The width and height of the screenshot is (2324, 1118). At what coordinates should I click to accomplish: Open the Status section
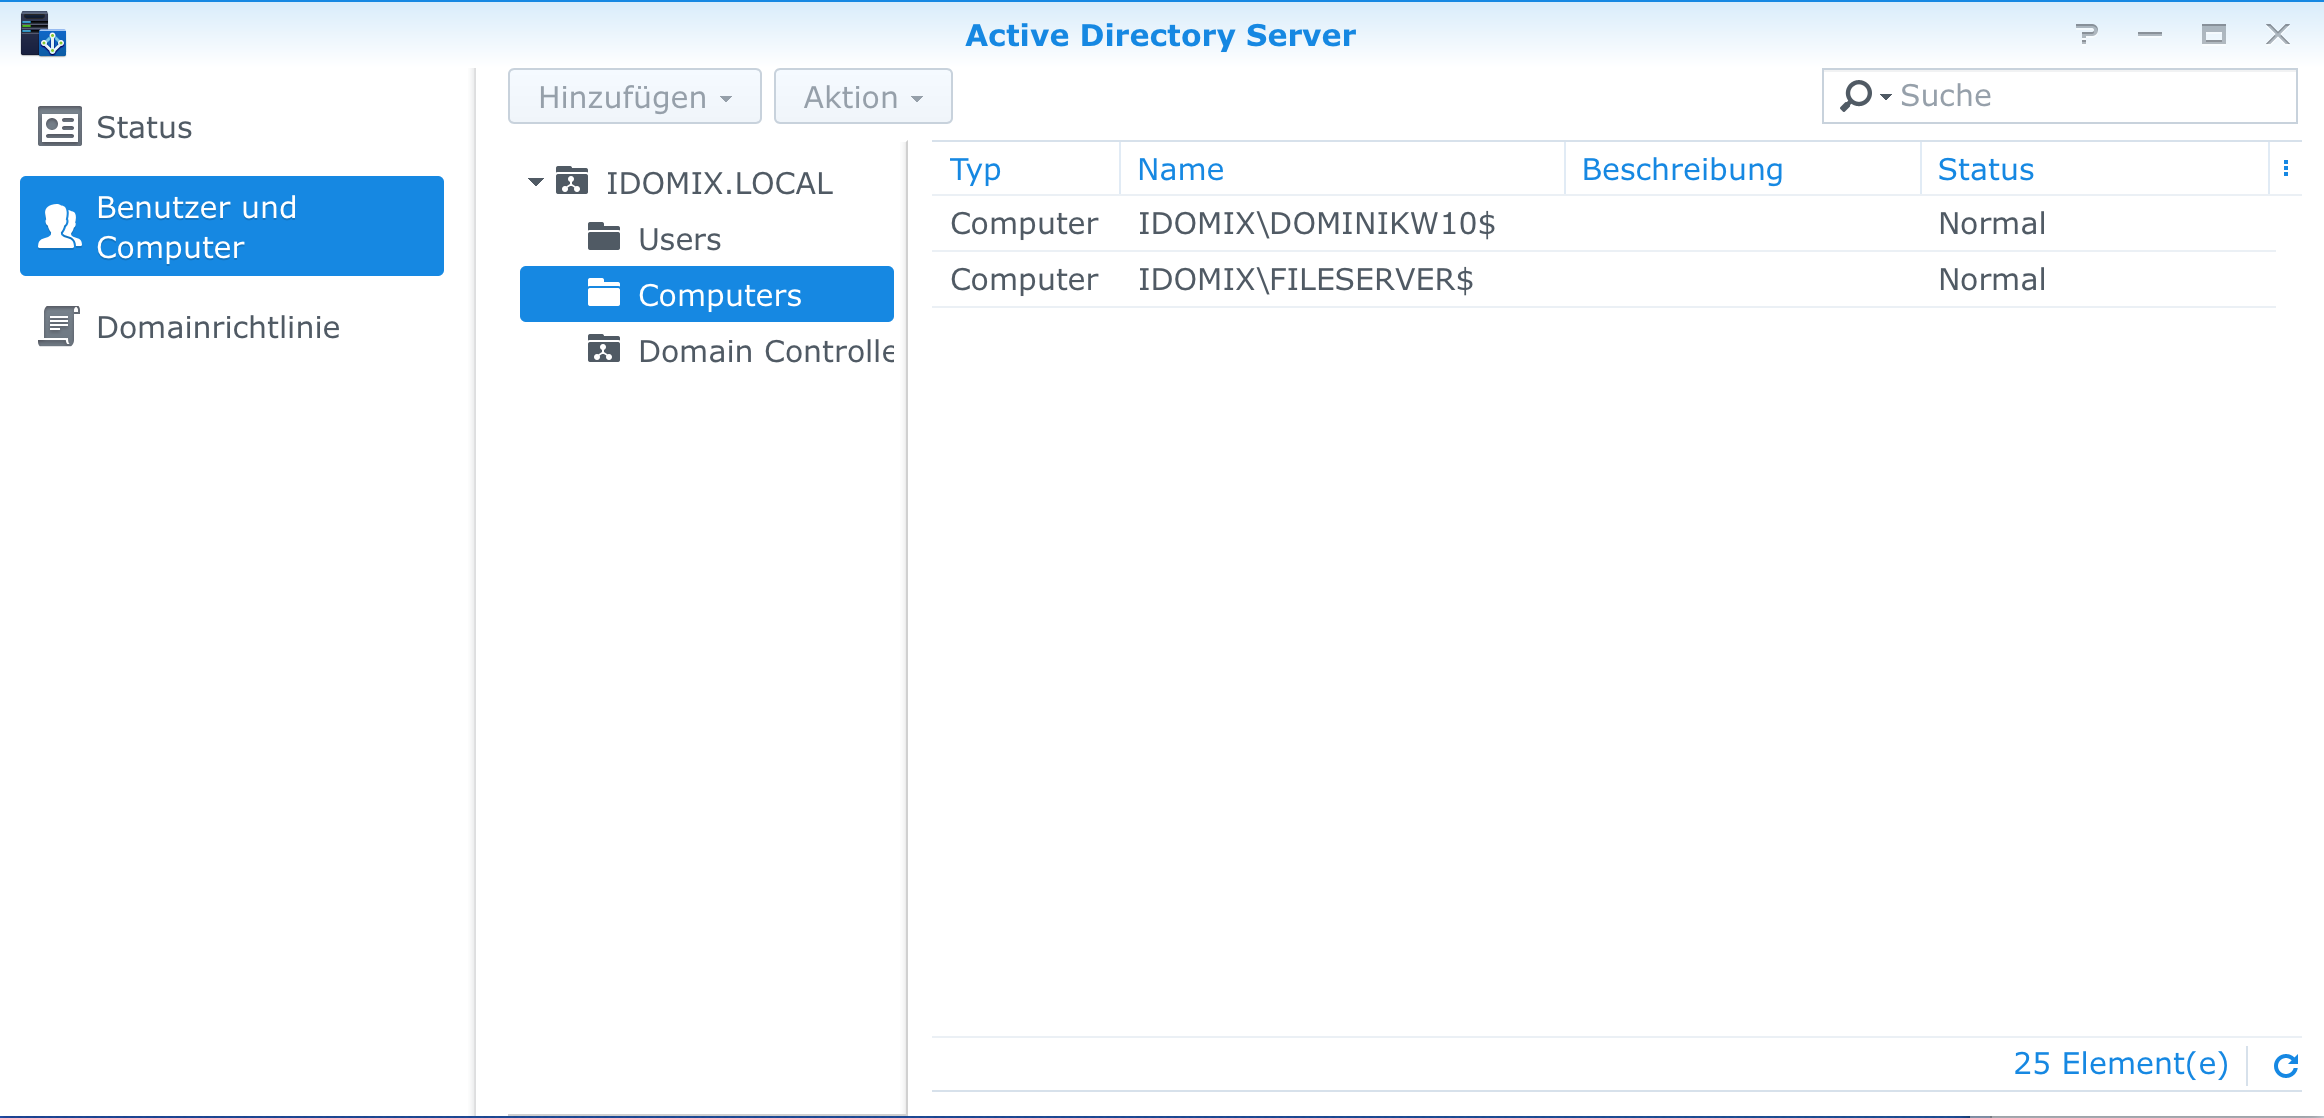coord(232,127)
